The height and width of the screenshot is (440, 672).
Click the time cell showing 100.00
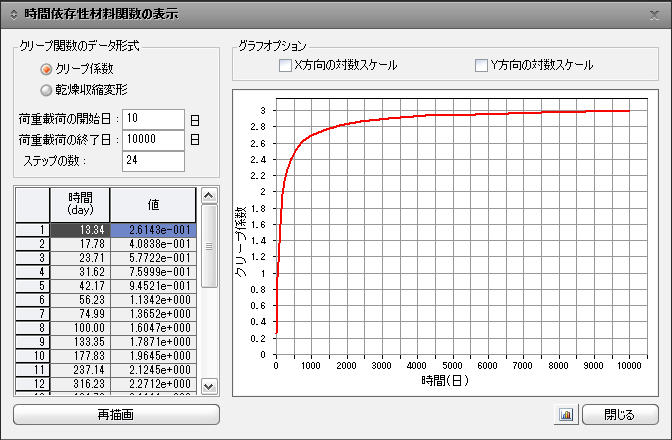(80, 327)
